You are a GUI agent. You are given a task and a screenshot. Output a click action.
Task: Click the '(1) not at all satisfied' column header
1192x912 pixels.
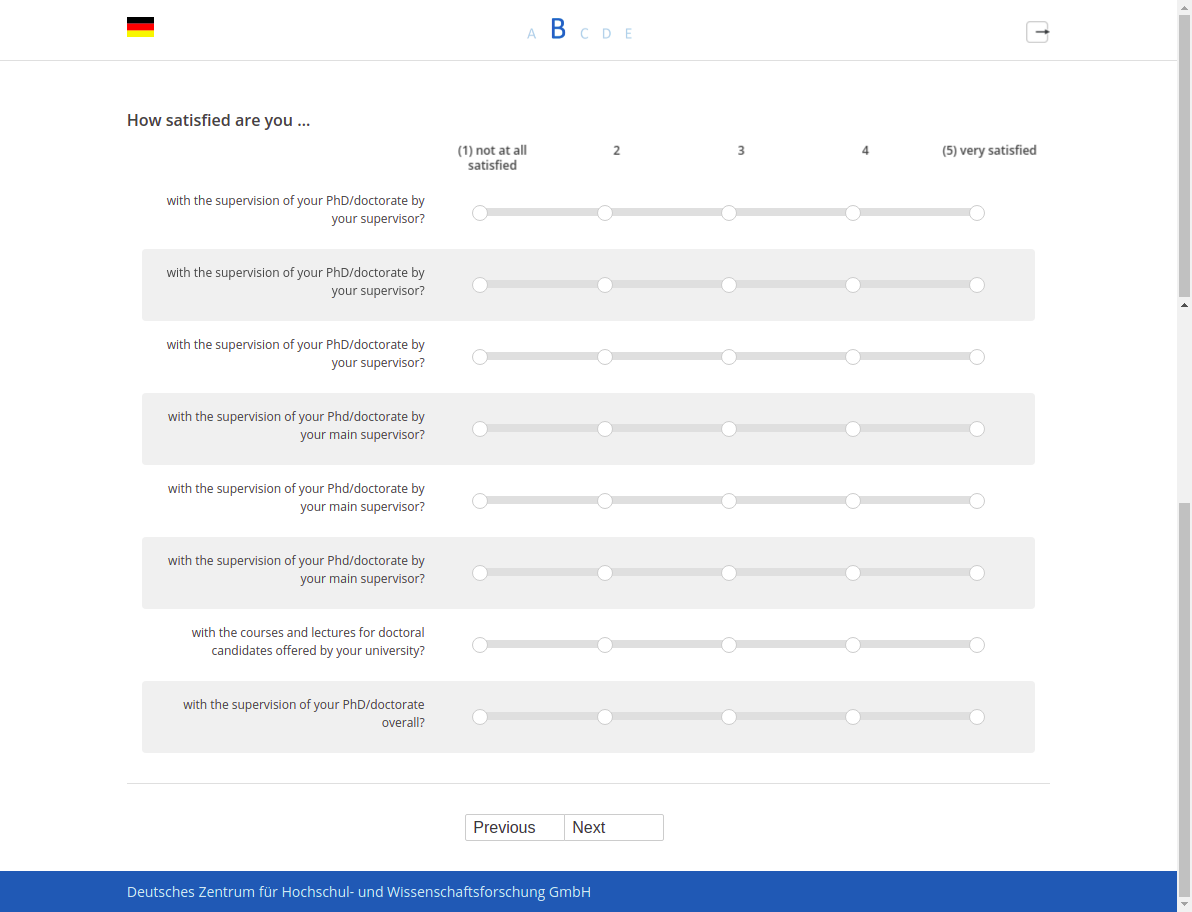pos(492,158)
